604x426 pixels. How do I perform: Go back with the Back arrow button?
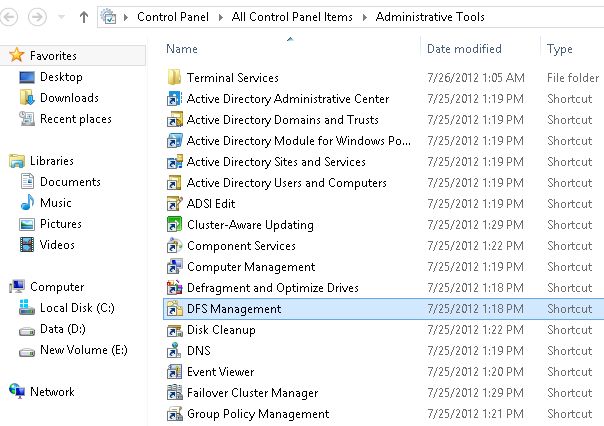tap(13, 17)
